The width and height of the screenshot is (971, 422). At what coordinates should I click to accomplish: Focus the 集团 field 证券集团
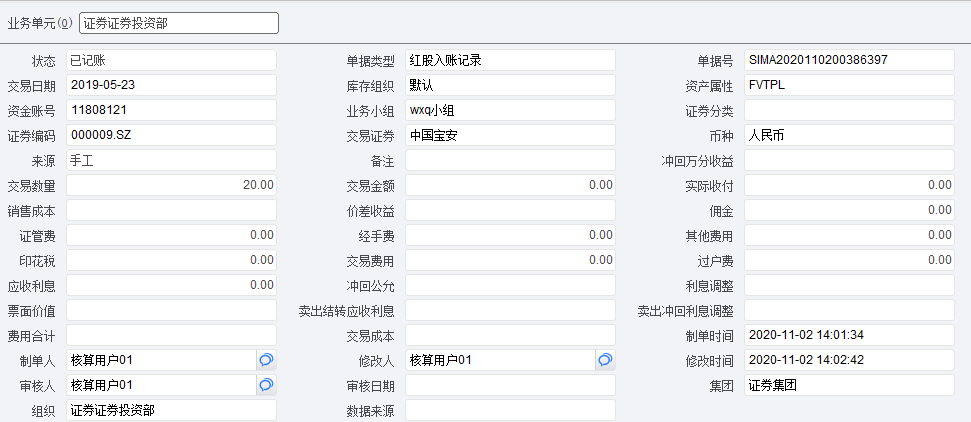click(x=848, y=385)
